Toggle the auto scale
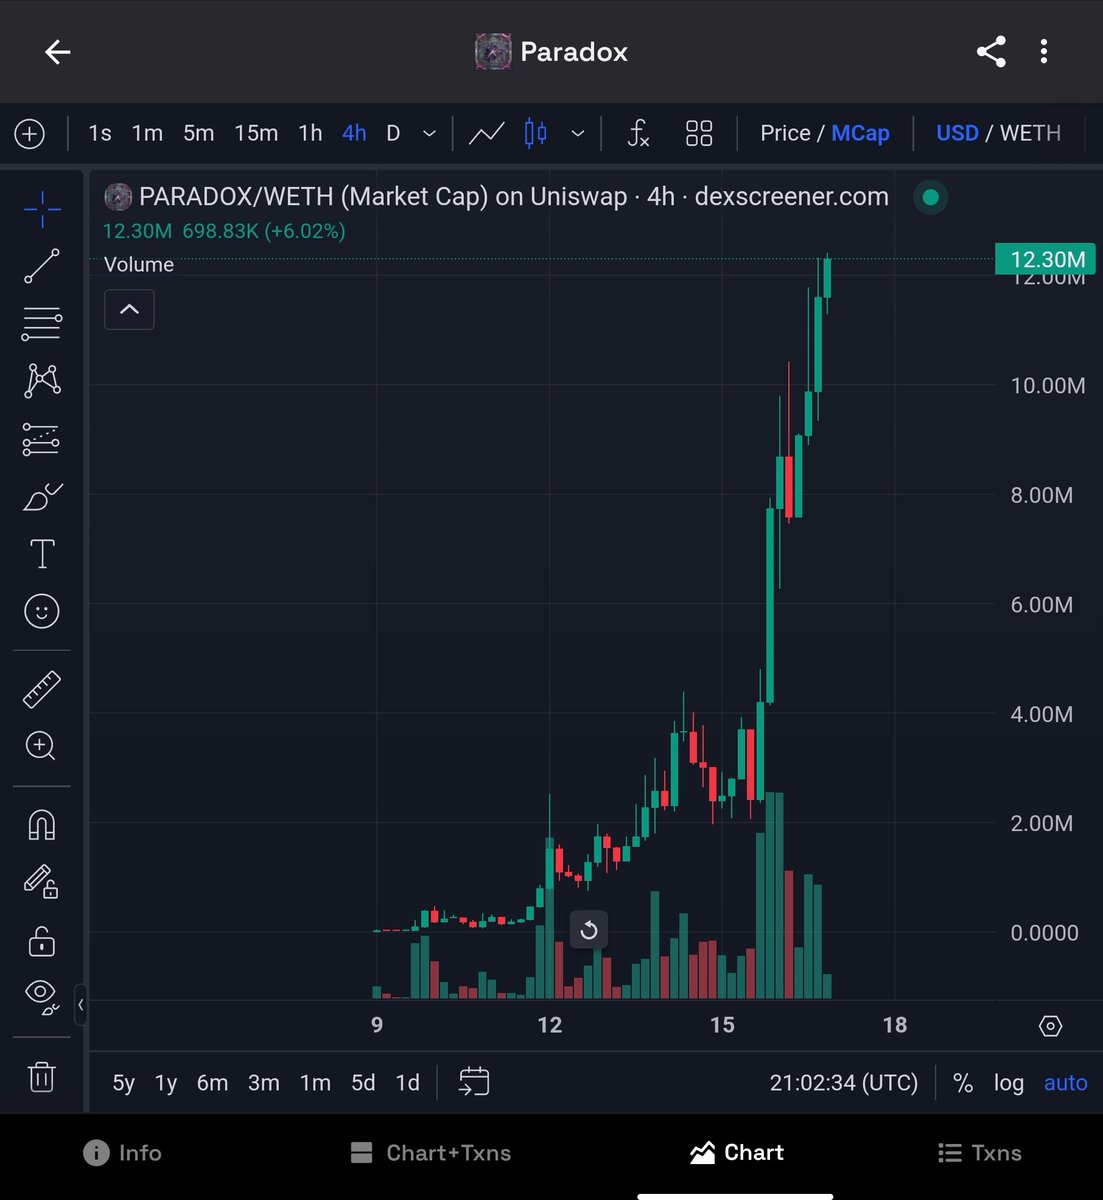This screenshot has height=1200, width=1103. [x=1066, y=1083]
